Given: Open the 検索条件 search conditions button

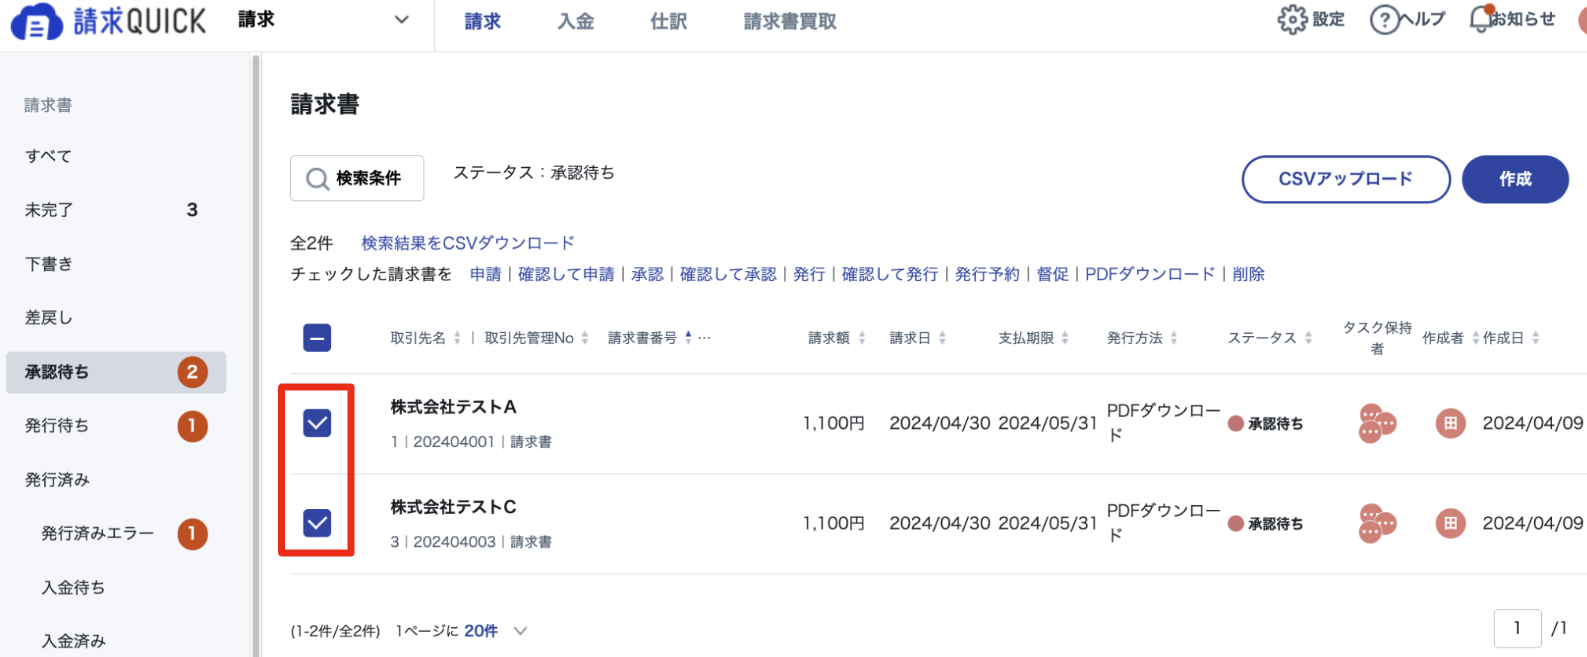Looking at the screenshot, I should (357, 178).
